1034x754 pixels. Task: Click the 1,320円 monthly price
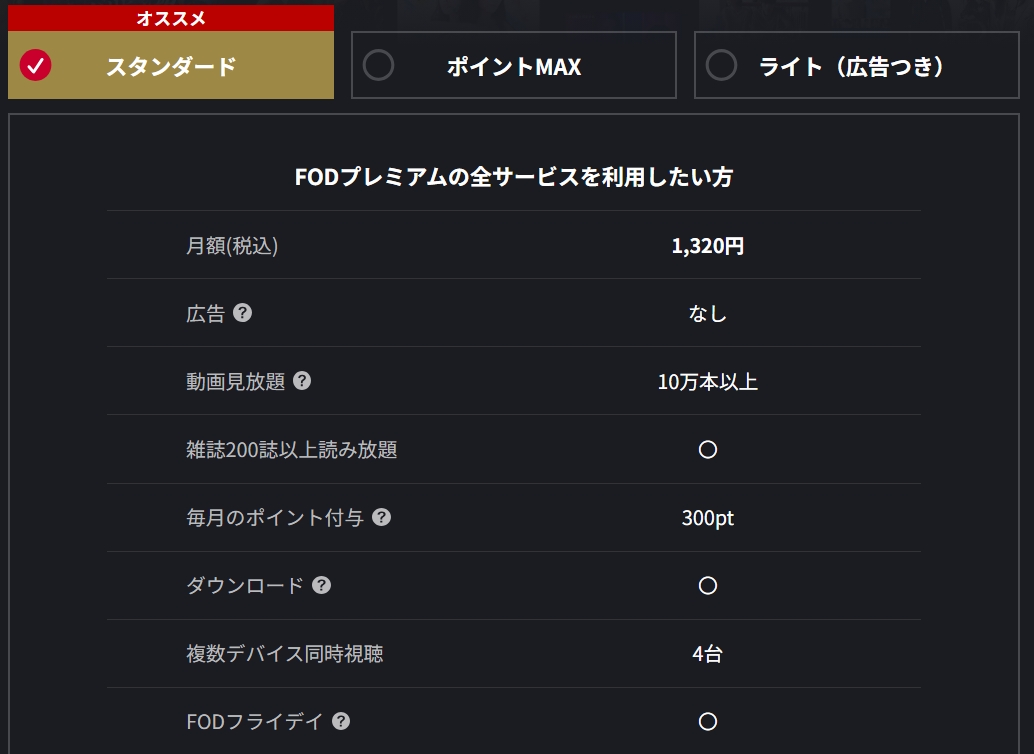[x=708, y=246]
